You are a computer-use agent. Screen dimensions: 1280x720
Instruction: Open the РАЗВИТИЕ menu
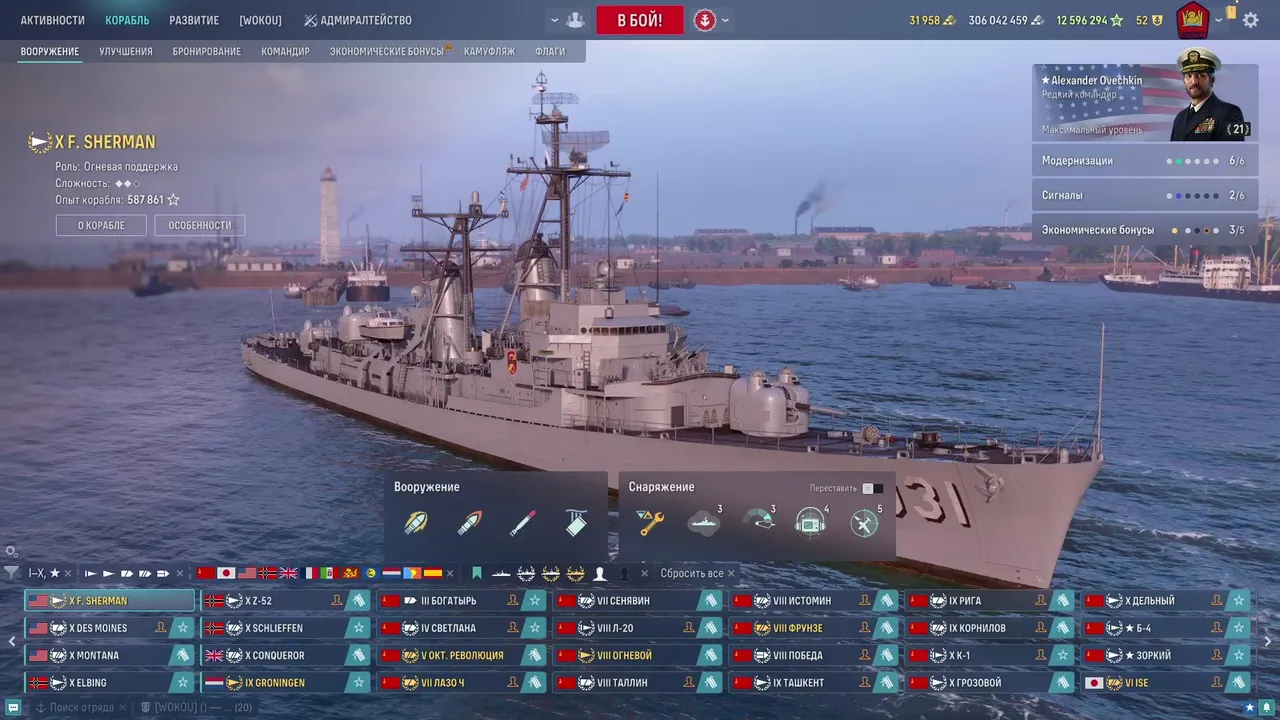pyautogui.click(x=194, y=20)
